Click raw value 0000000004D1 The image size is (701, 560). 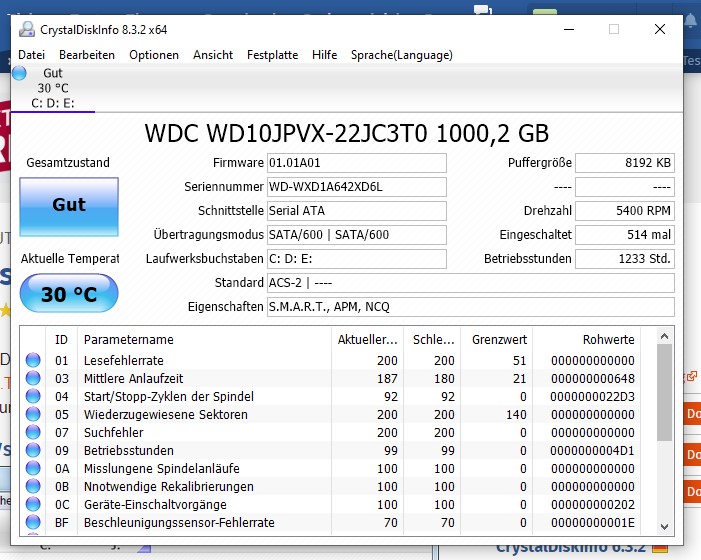tap(593, 451)
